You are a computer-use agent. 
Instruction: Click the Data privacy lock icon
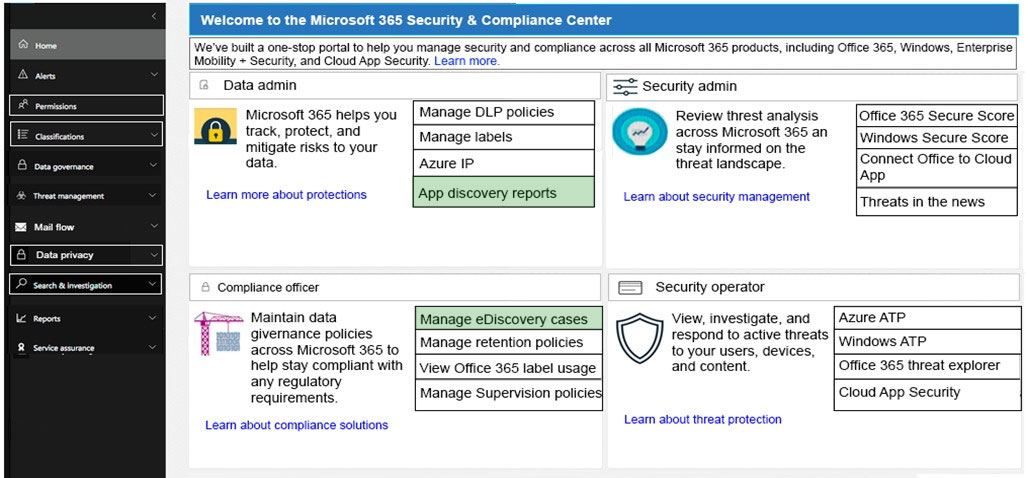(x=22, y=254)
